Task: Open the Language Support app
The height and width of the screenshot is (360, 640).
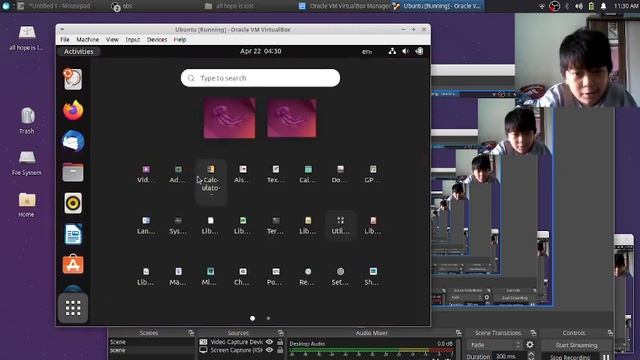Action: click(146, 225)
